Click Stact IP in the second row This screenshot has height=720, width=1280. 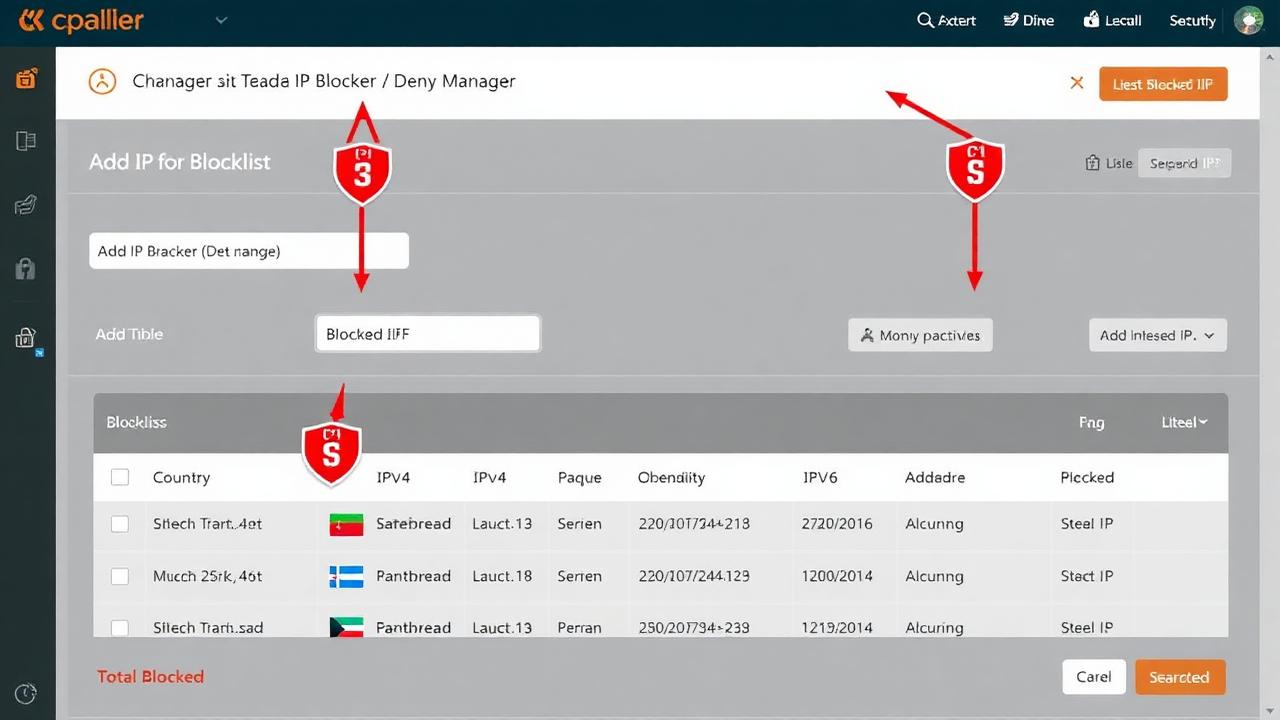[x=1087, y=576]
